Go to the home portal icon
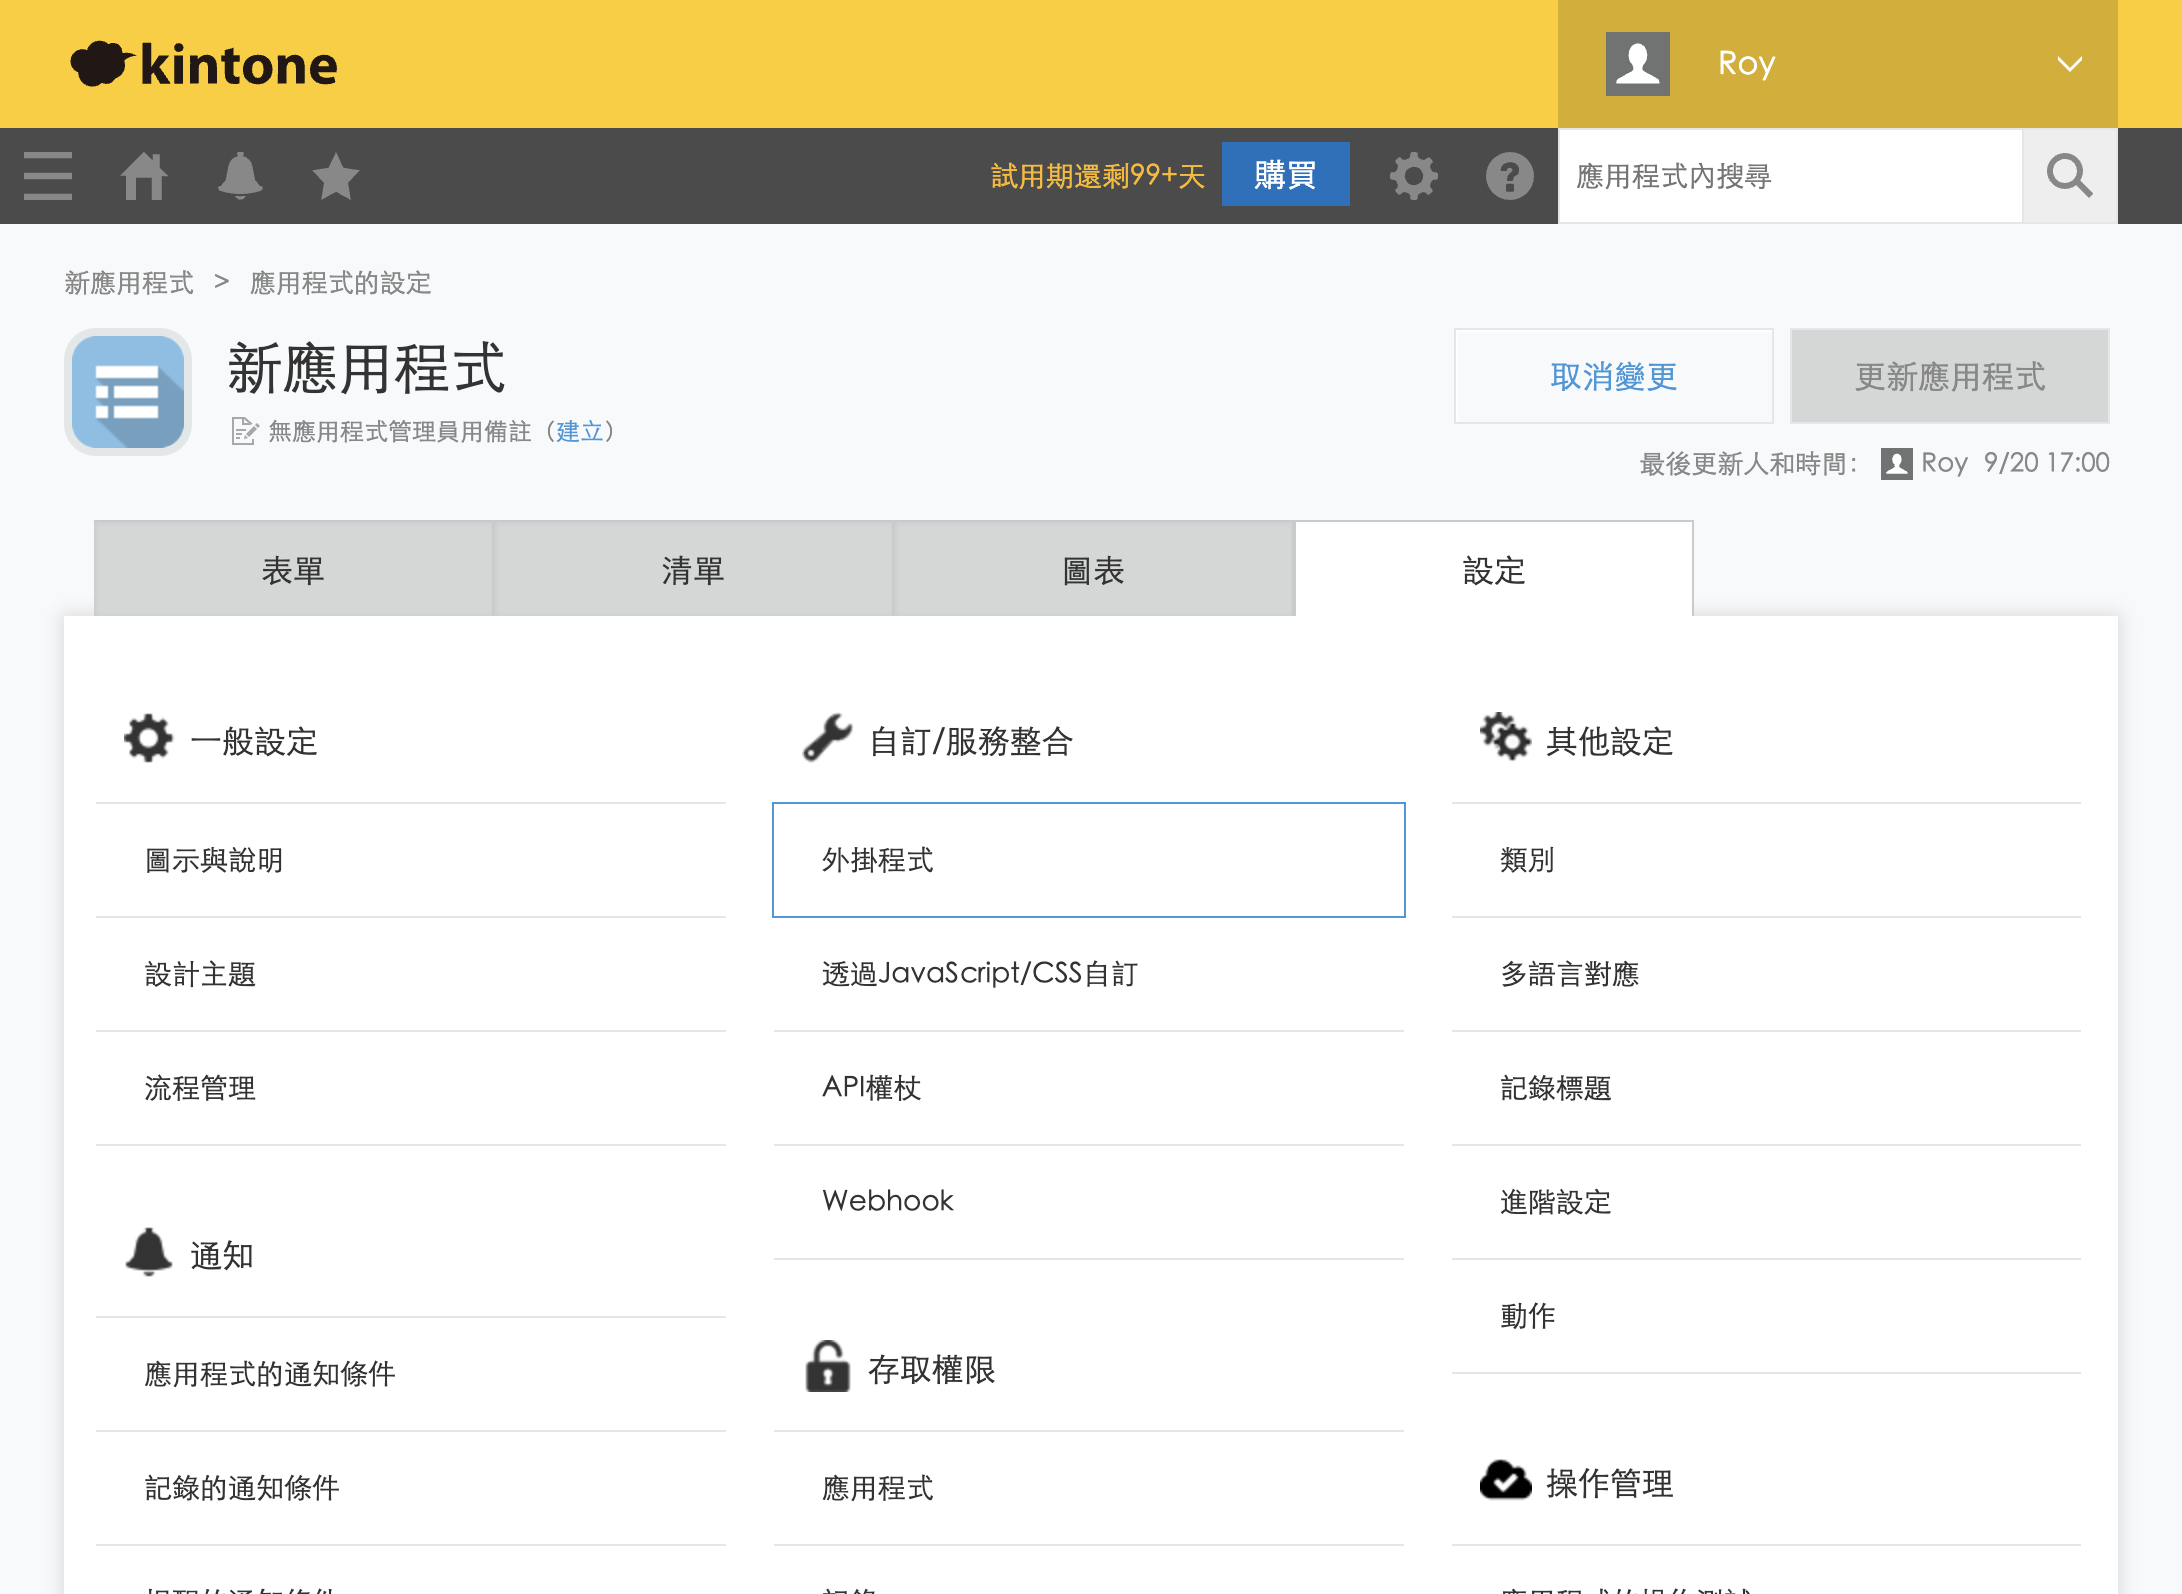 144,176
